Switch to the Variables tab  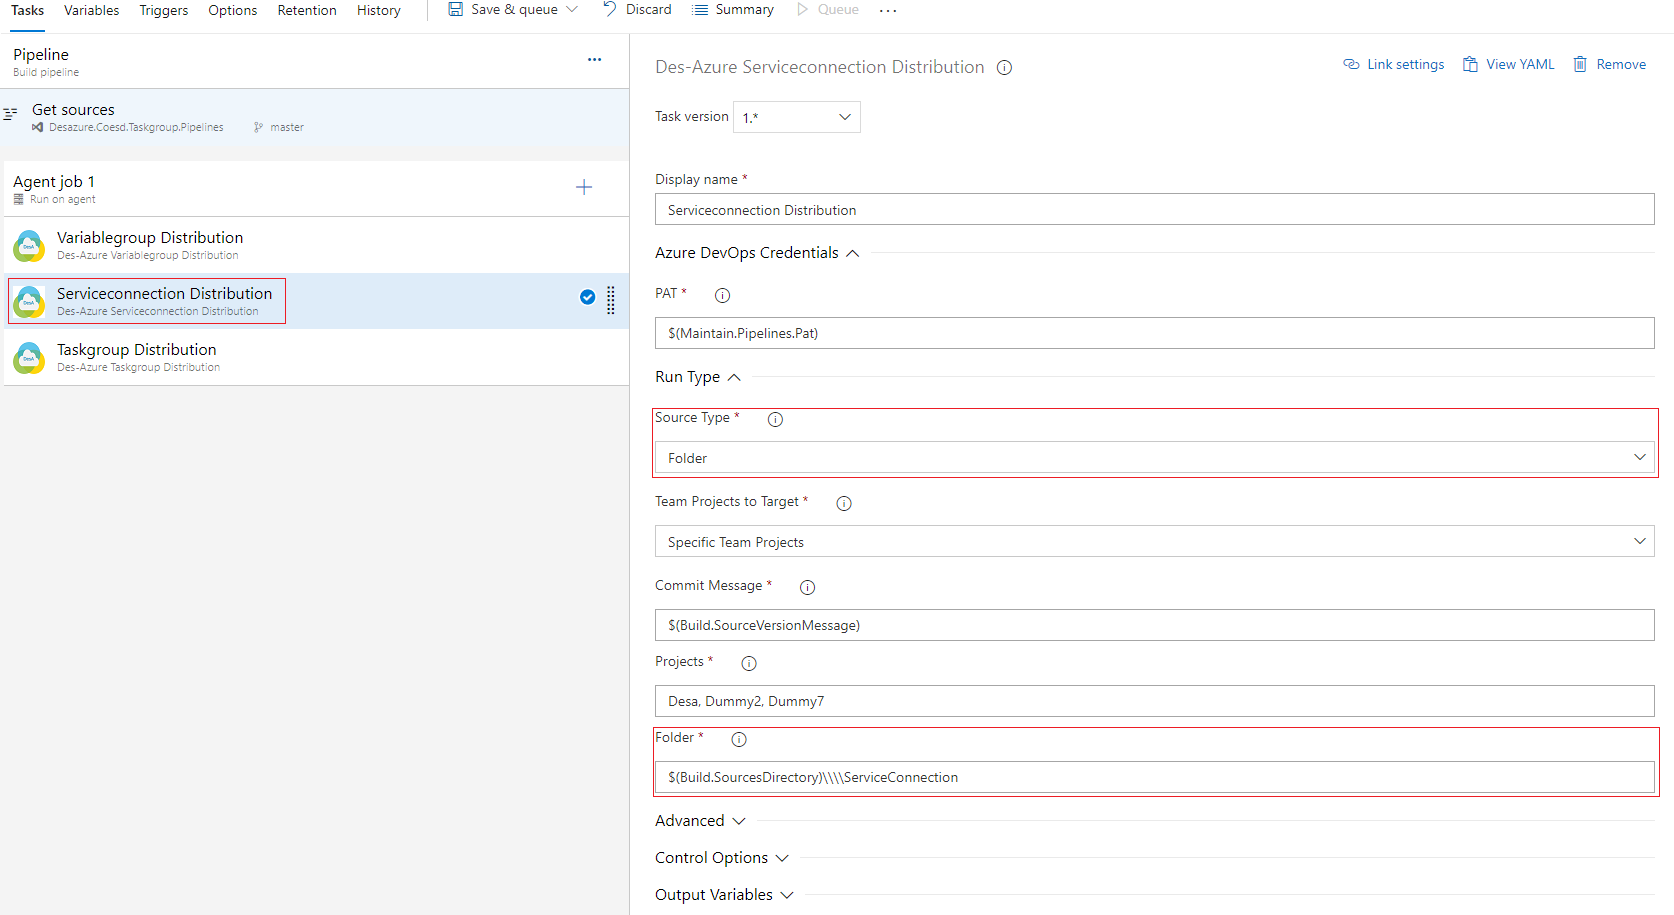[x=91, y=11]
